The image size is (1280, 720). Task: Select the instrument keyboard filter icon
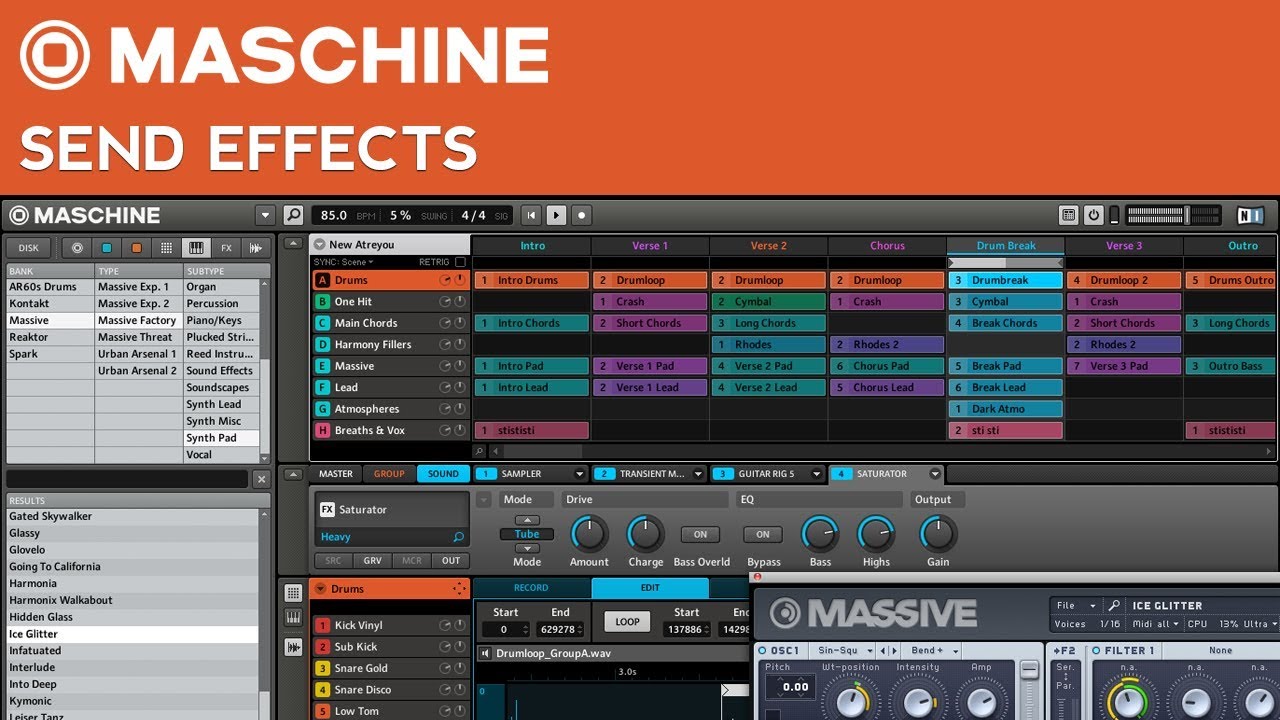click(x=196, y=248)
